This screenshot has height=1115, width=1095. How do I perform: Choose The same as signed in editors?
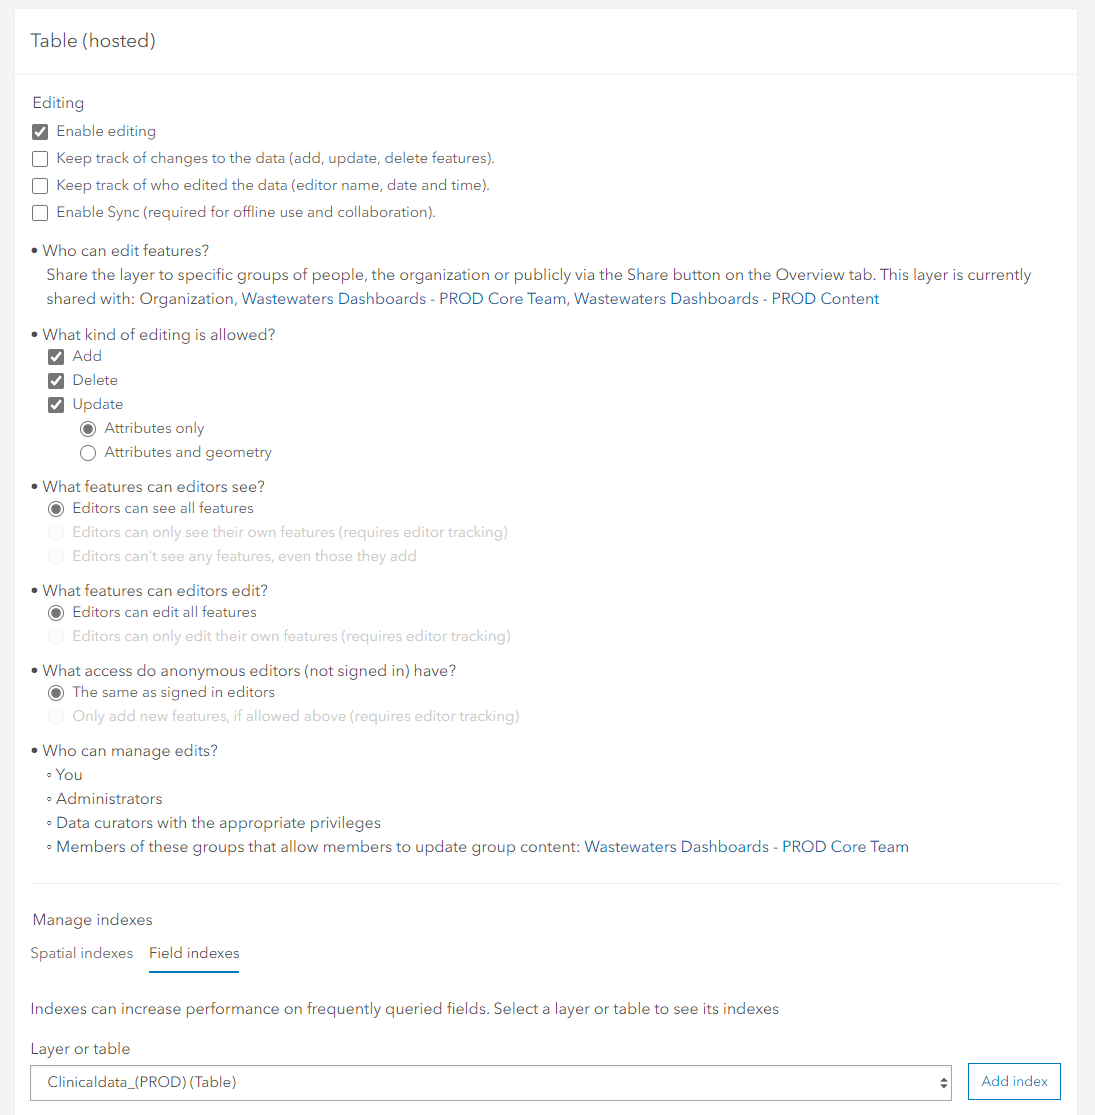pos(56,693)
